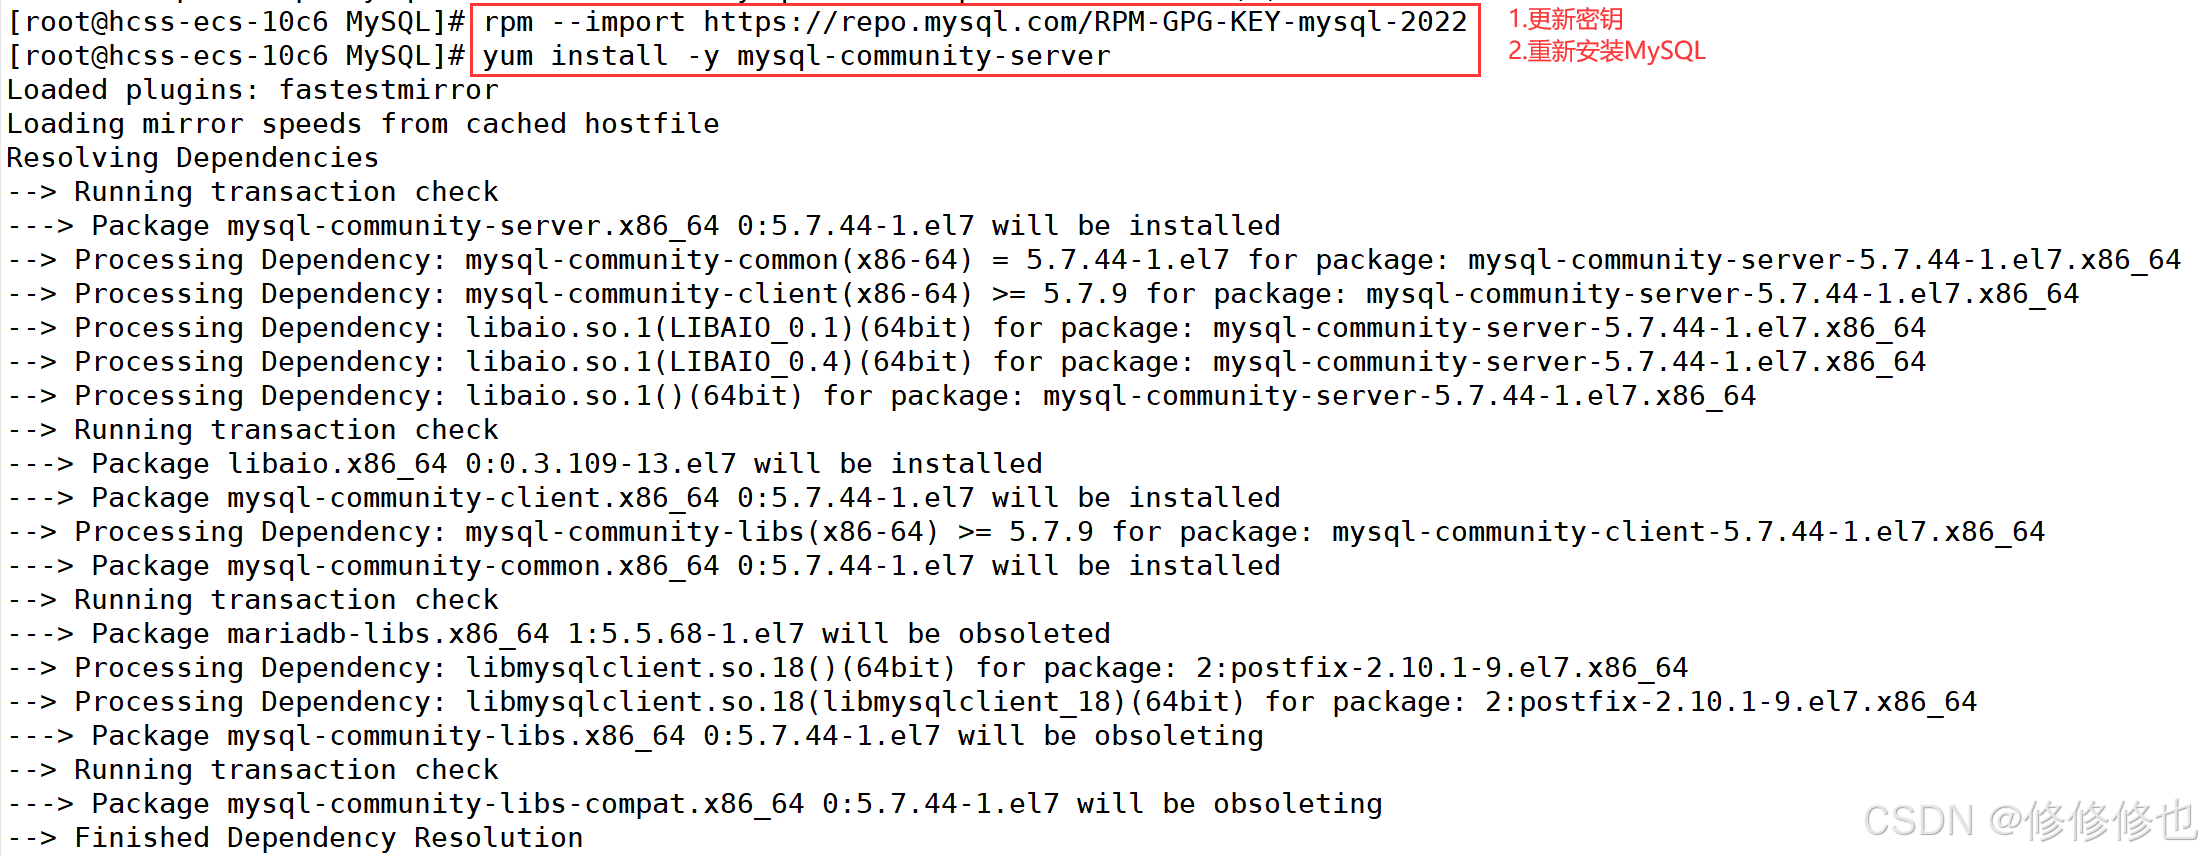Click the red annotation '1.更新密钥'
The width and height of the screenshot is (2202, 856).
pos(1565,19)
